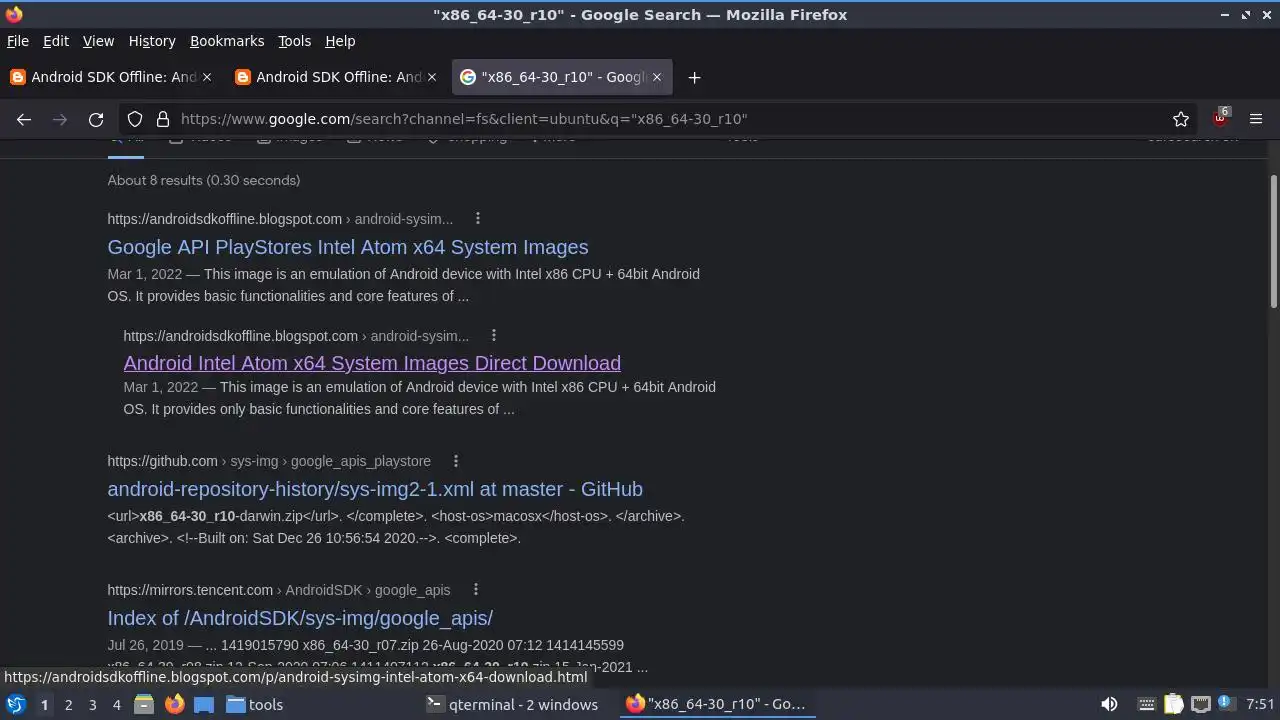Open network status tray icon

coord(1201,705)
